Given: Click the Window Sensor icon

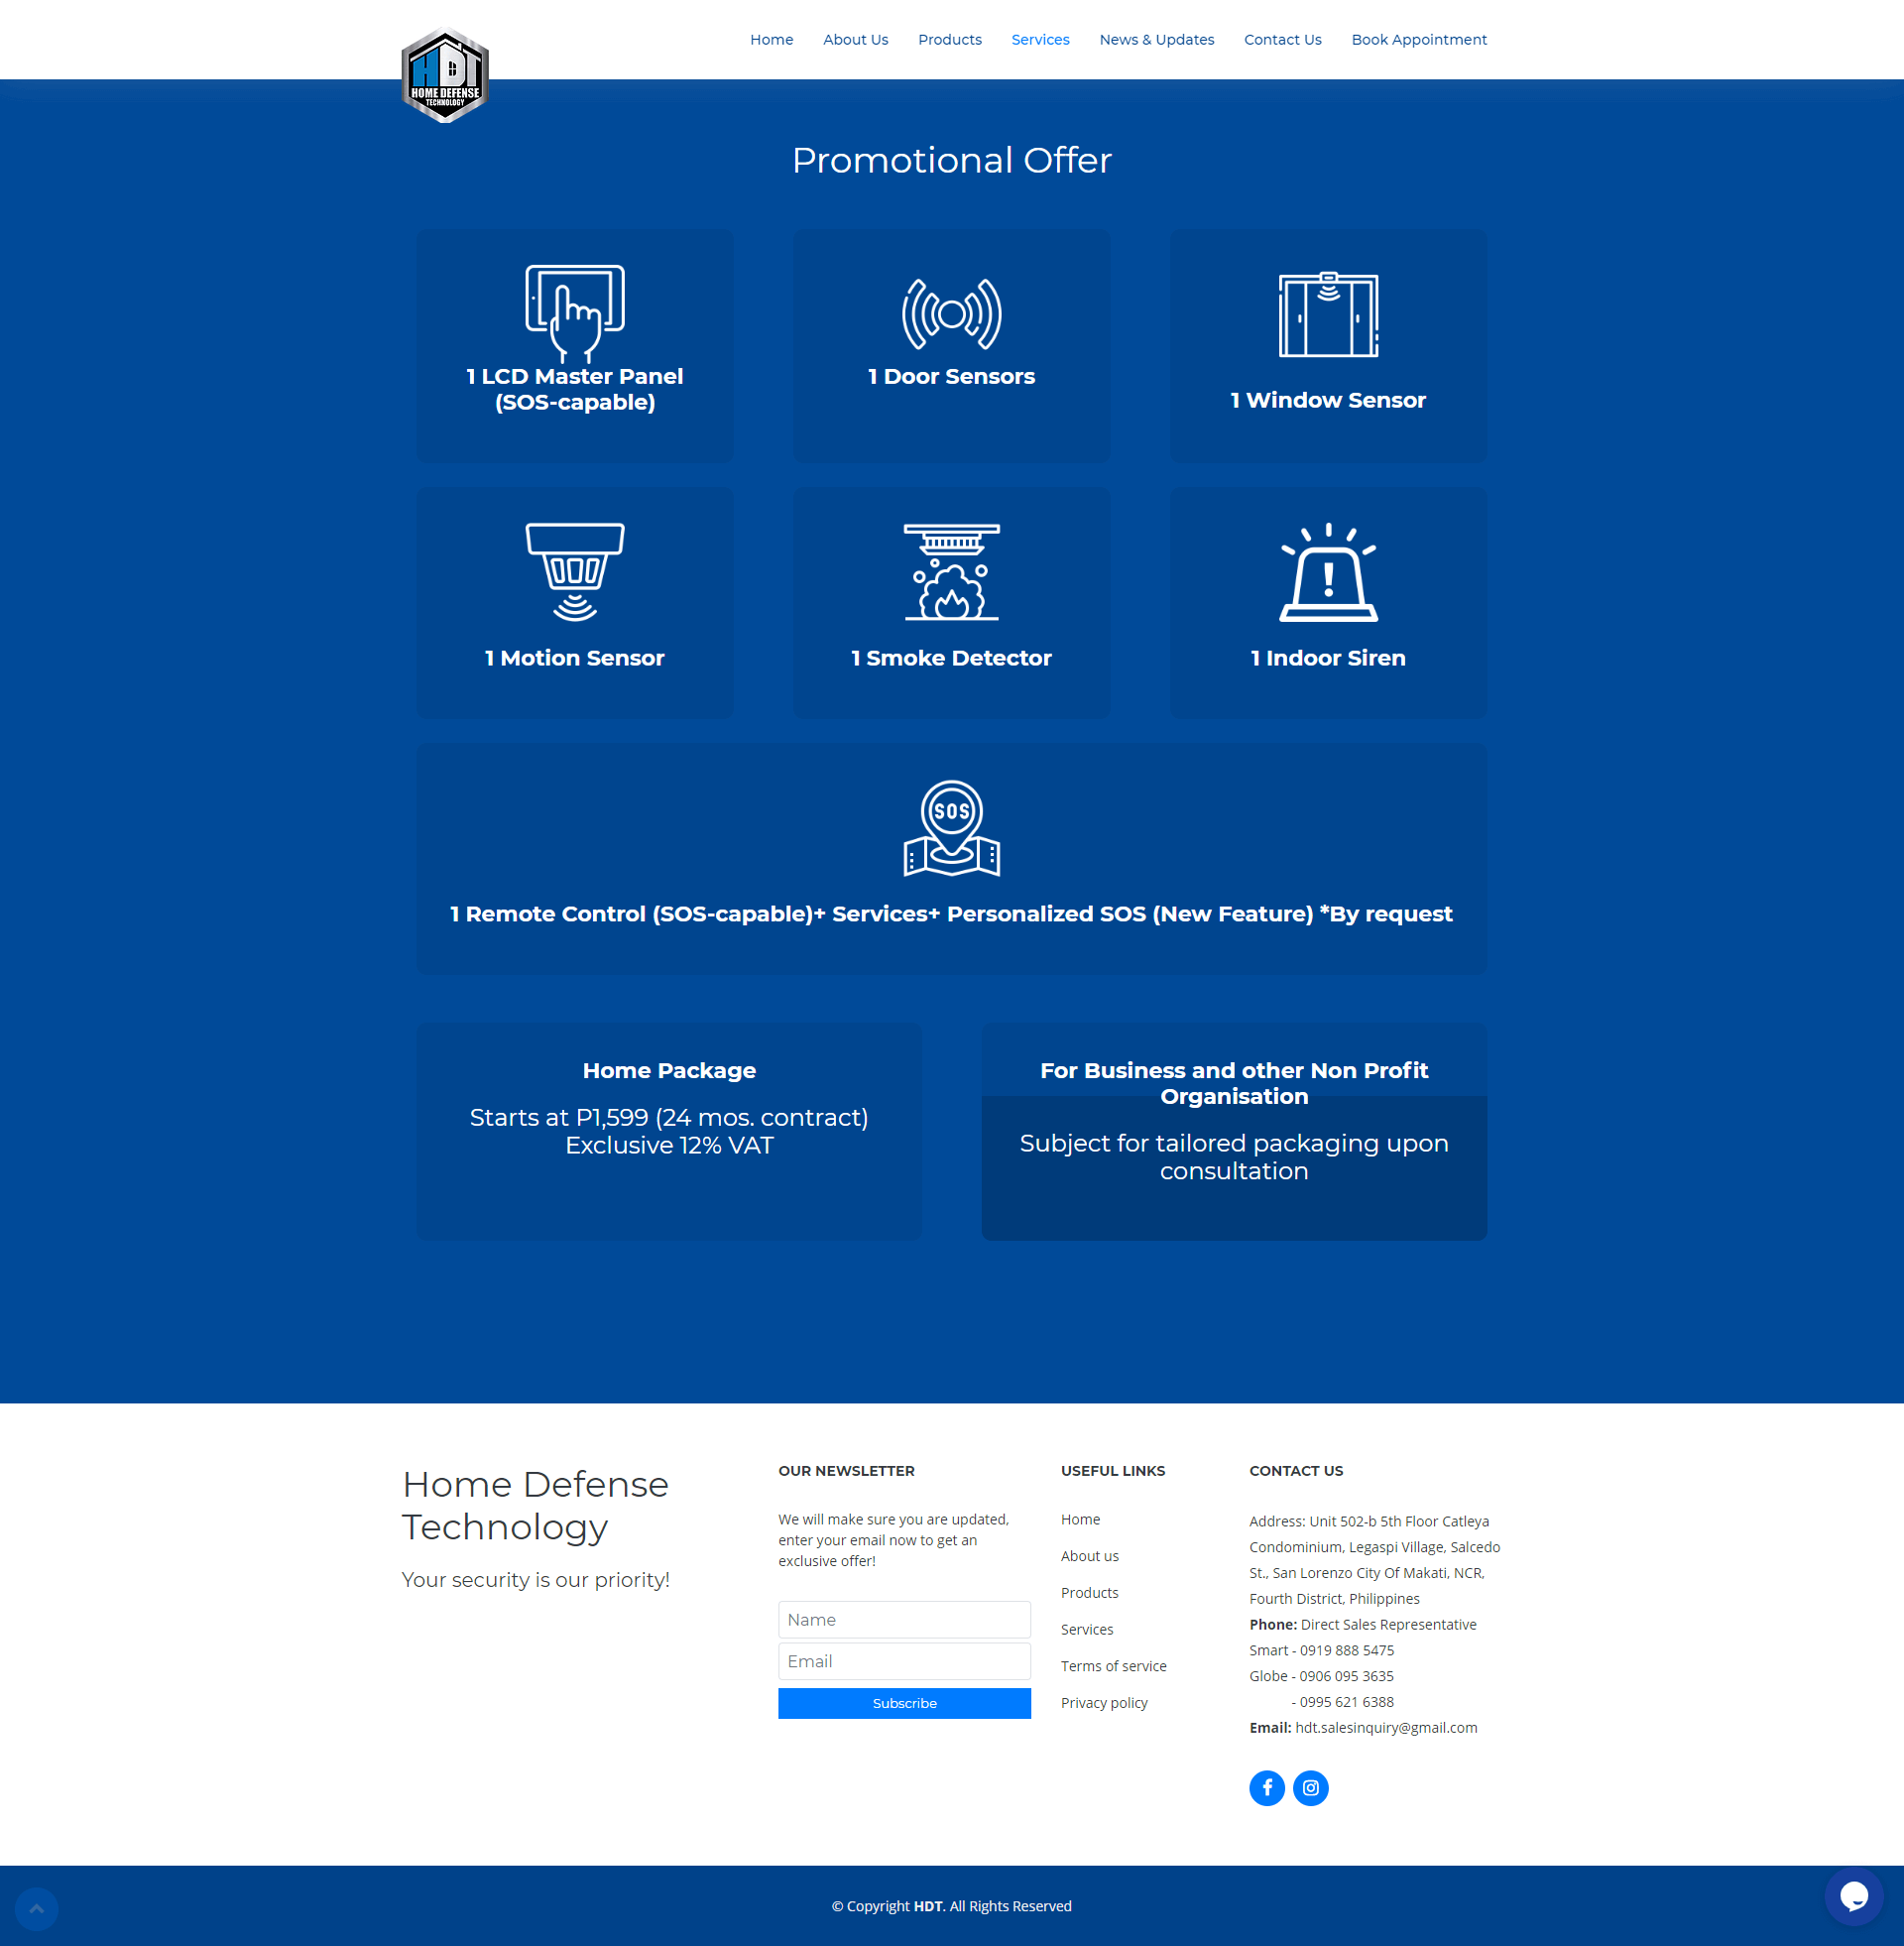Looking at the screenshot, I should [x=1328, y=314].
